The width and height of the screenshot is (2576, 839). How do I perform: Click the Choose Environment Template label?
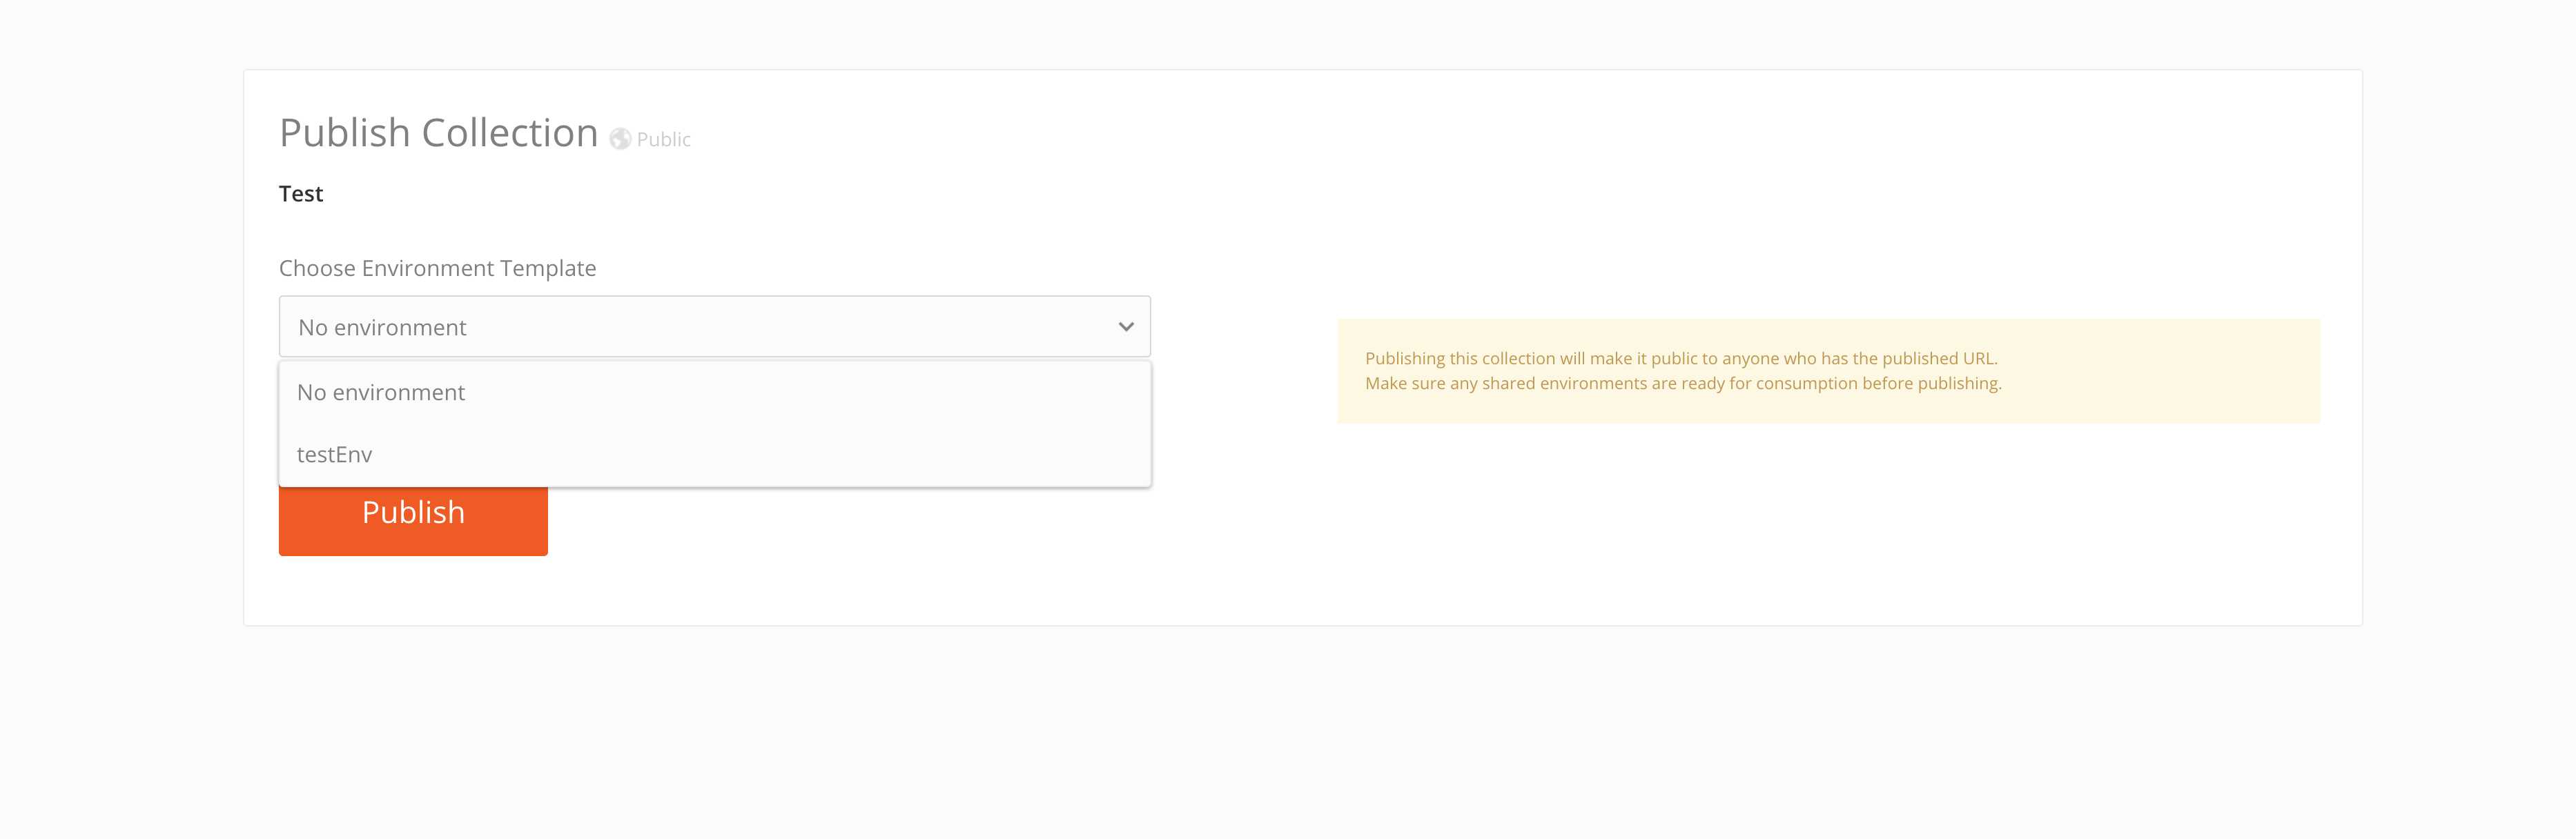437,268
